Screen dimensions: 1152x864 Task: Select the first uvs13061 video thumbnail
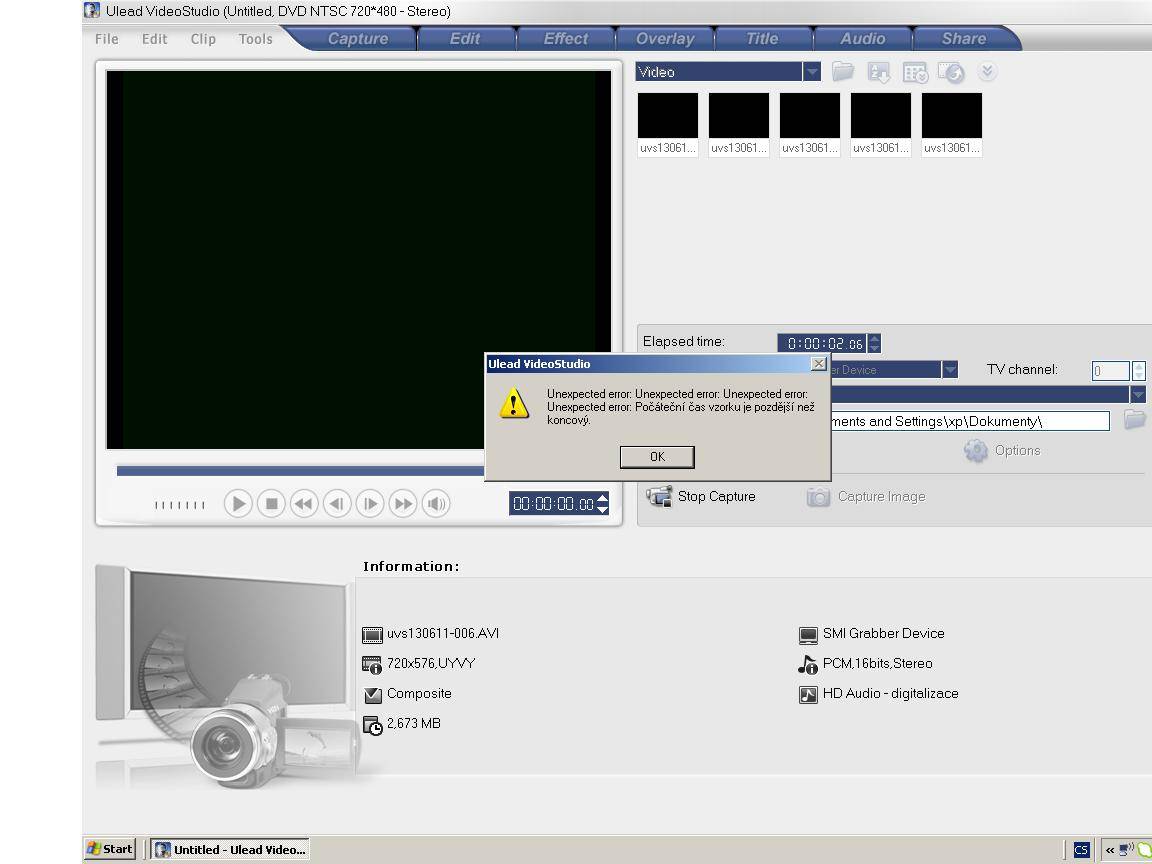(668, 115)
